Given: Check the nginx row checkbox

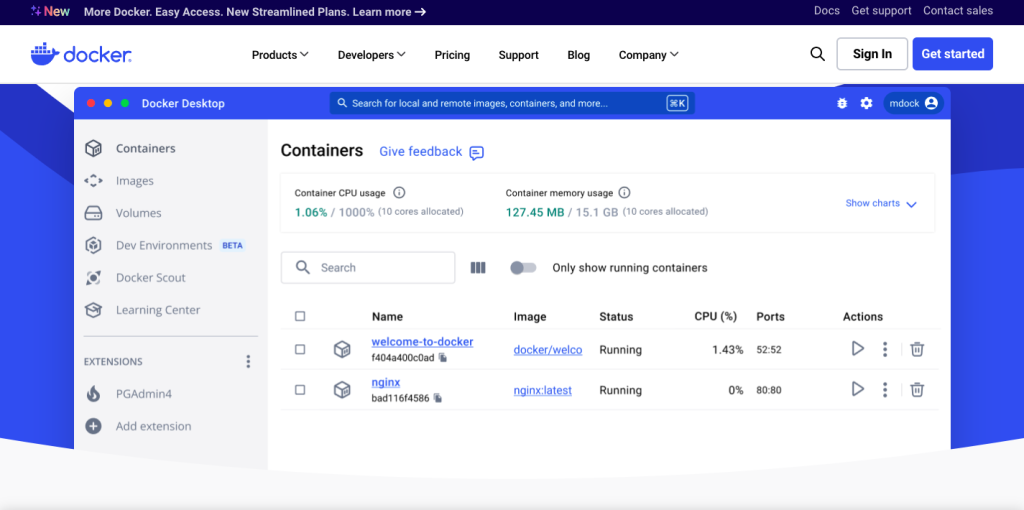Looking at the screenshot, I should tap(300, 390).
